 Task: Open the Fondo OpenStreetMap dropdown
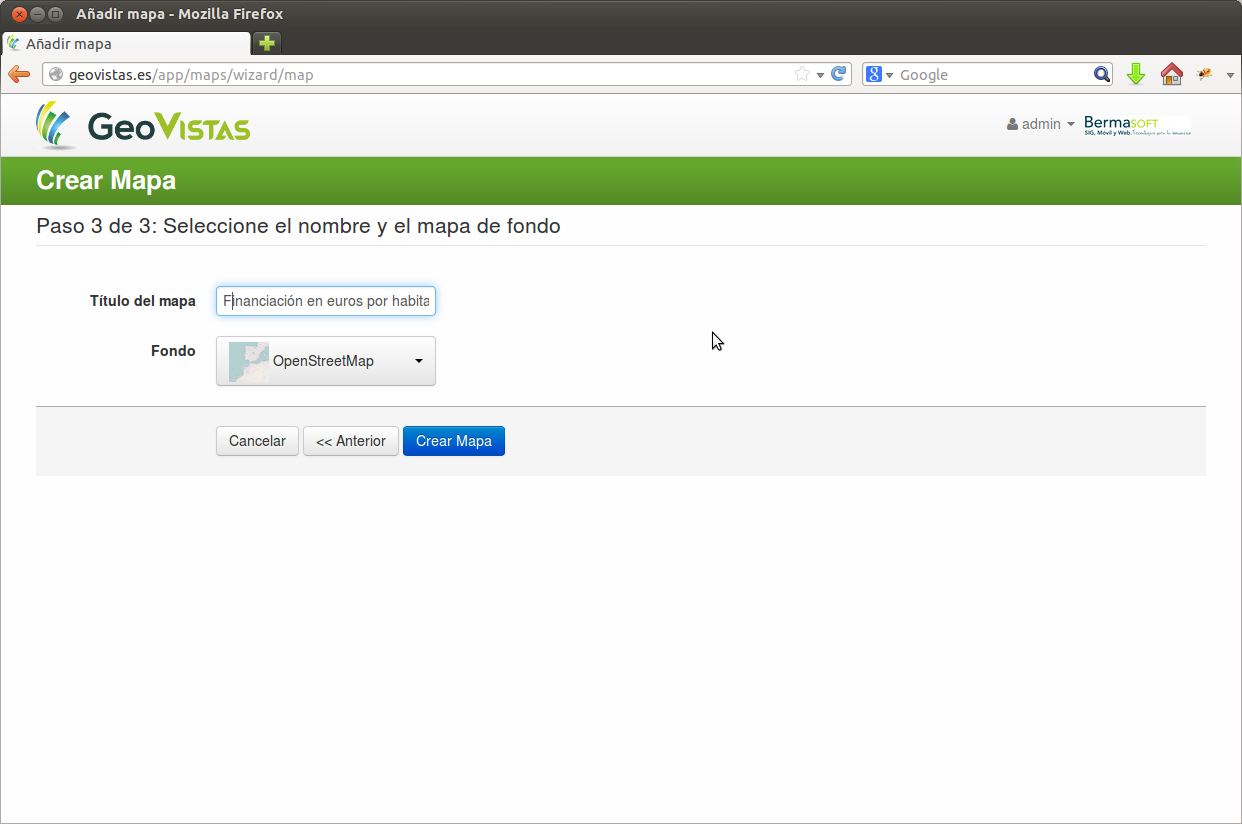point(326,361)
